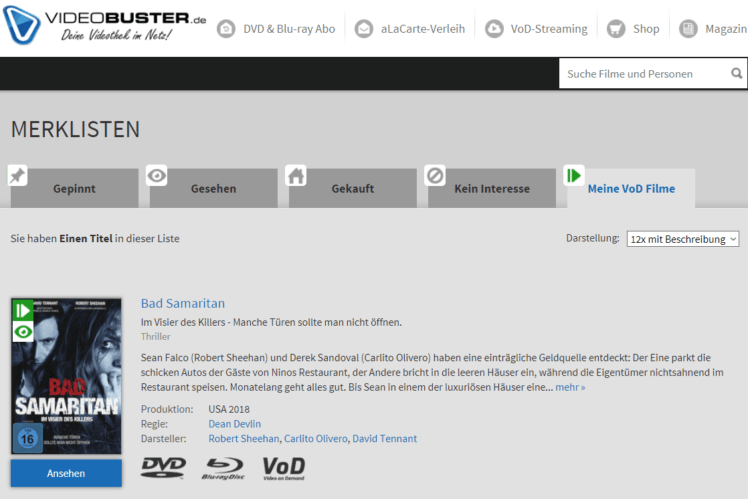Click the blocked icon on Kein Interesse tab
Image resolution: width=748 pixels, height=499 pixels.
point(435,176)
